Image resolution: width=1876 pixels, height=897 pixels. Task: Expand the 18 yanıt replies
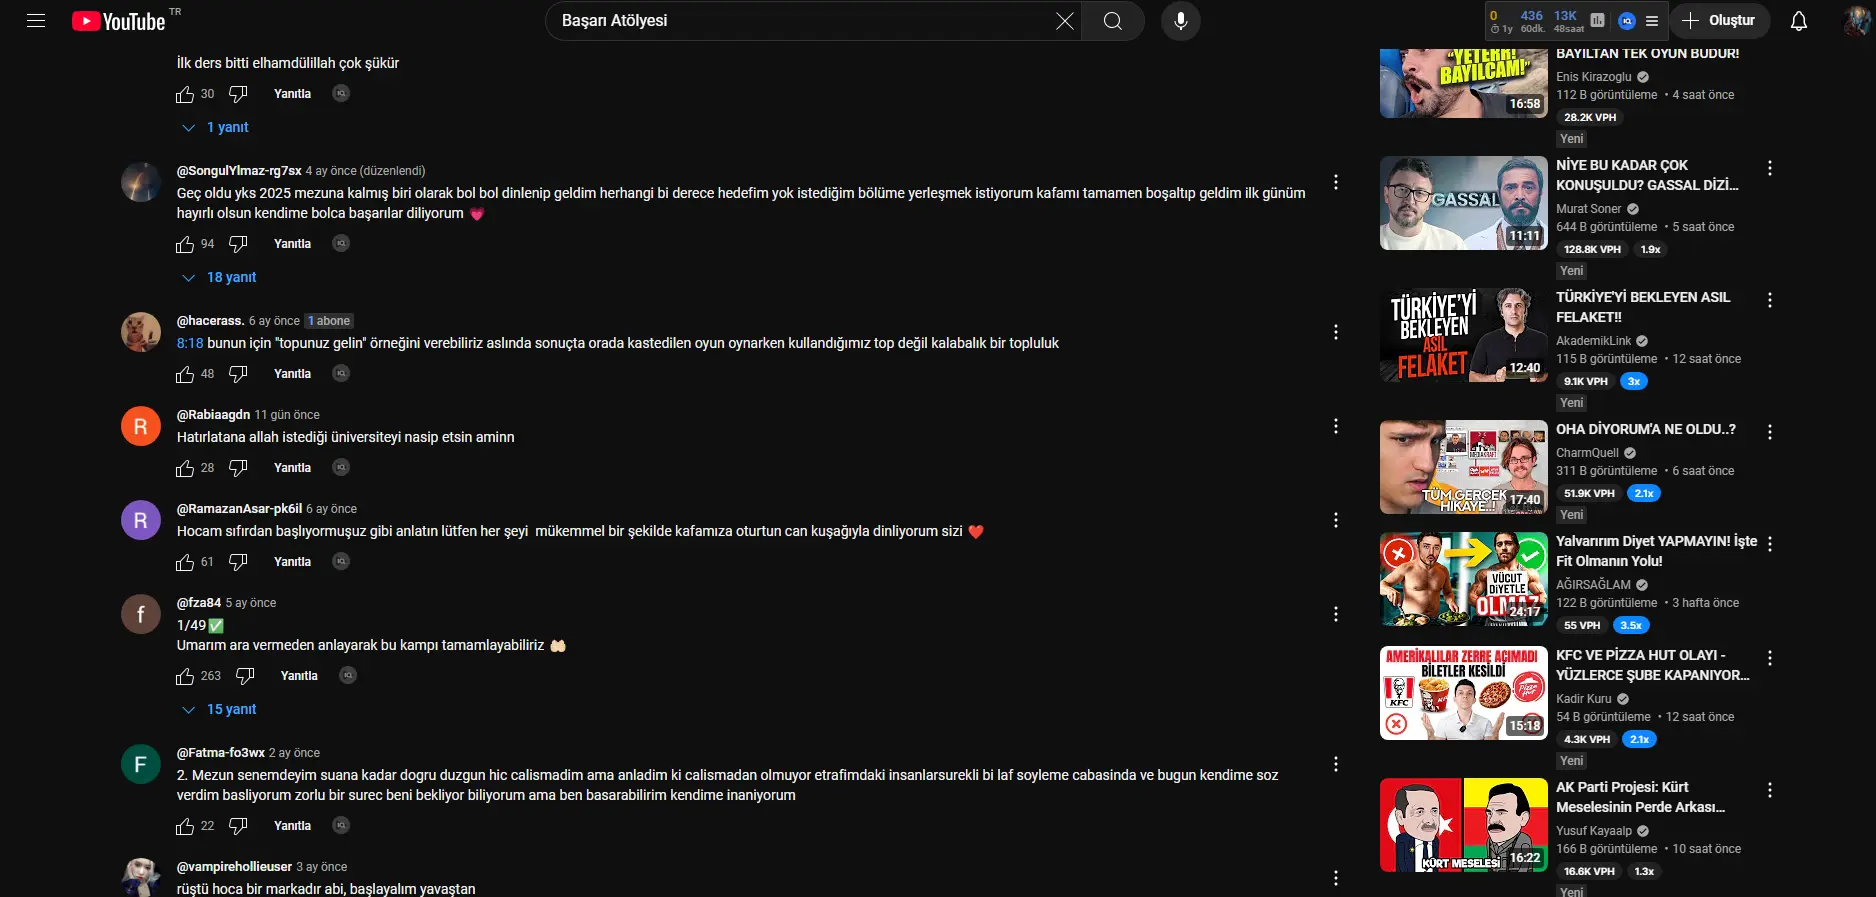[x=220, y=277]
